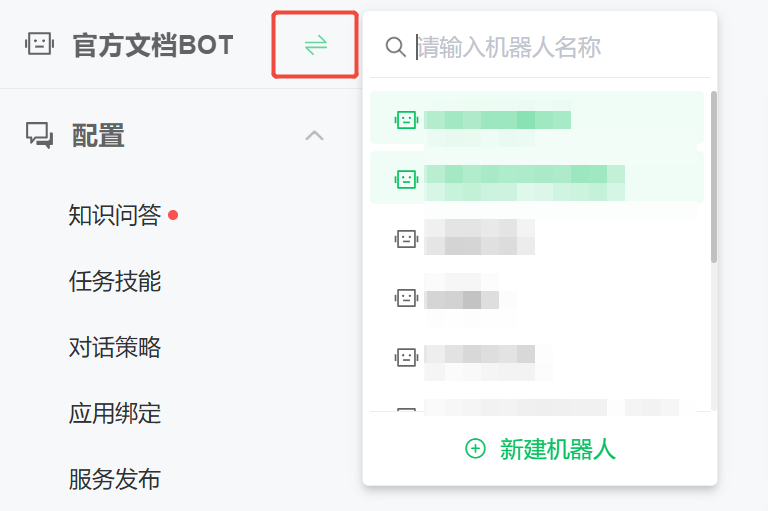Click the robot icon beside 官方文档BOT
The height and width of the screenshot is (511, 768).
[x=39, y=45]
